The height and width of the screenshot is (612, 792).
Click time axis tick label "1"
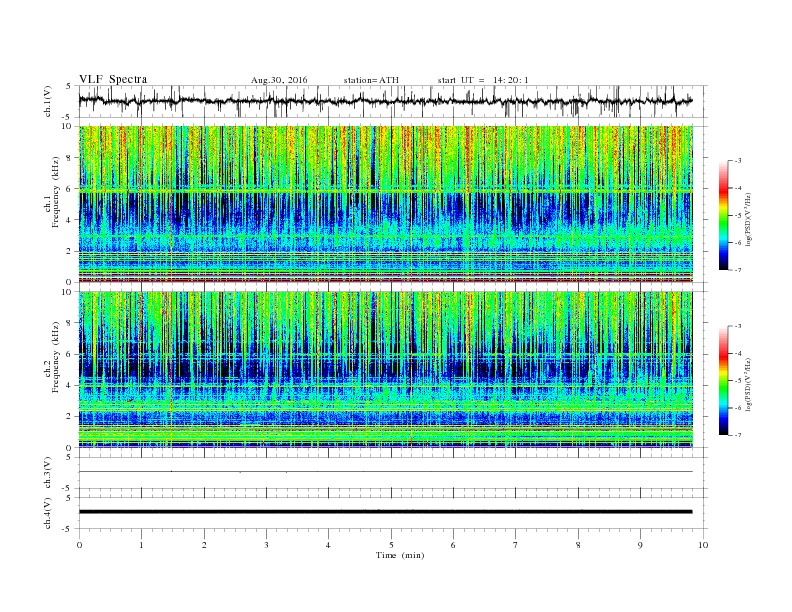pyautogui.click(x=141, y=545)
